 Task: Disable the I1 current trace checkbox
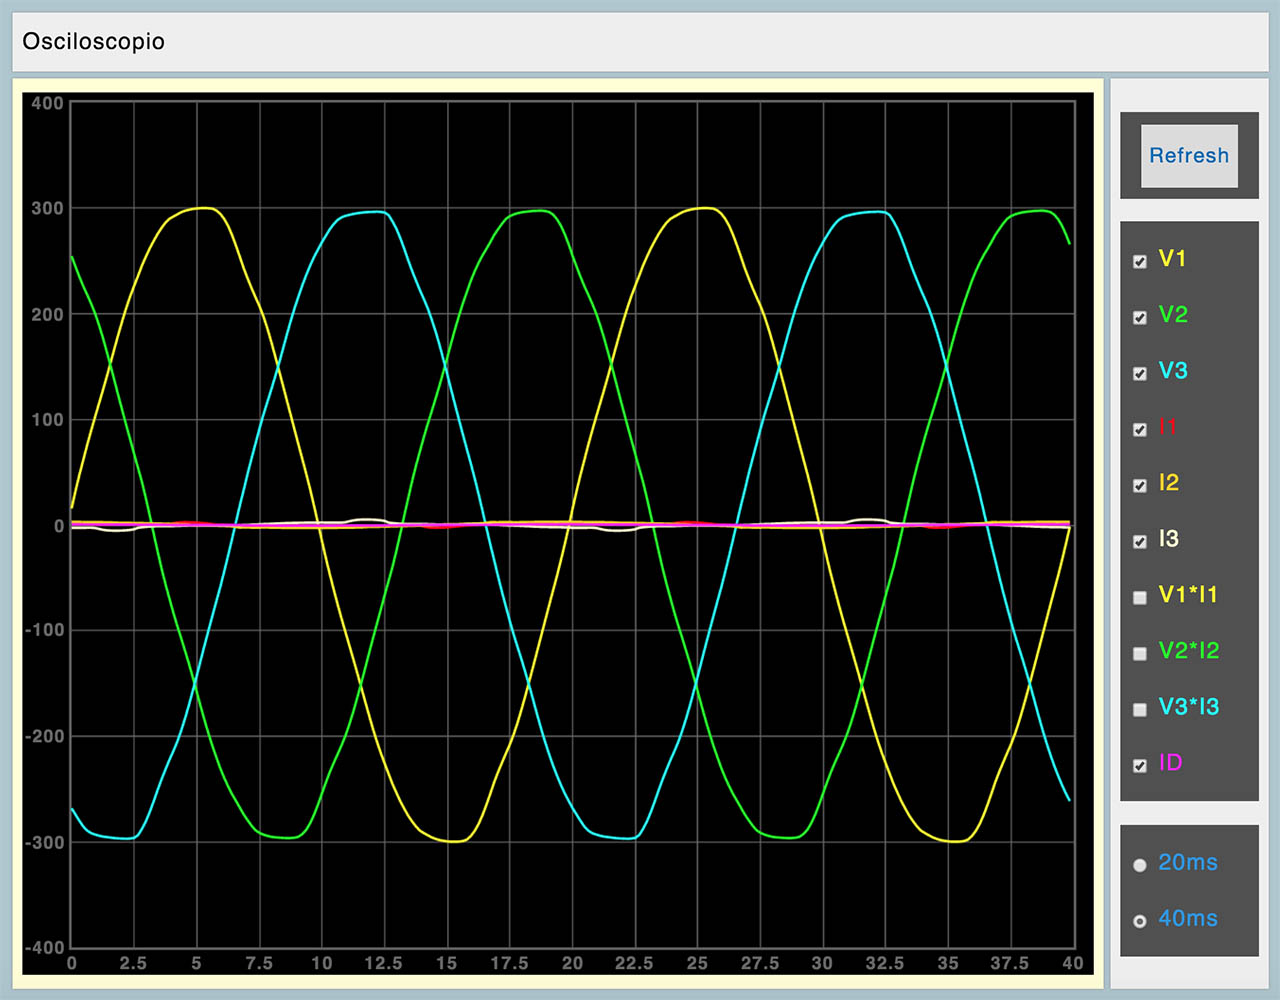coord(1140,429)
